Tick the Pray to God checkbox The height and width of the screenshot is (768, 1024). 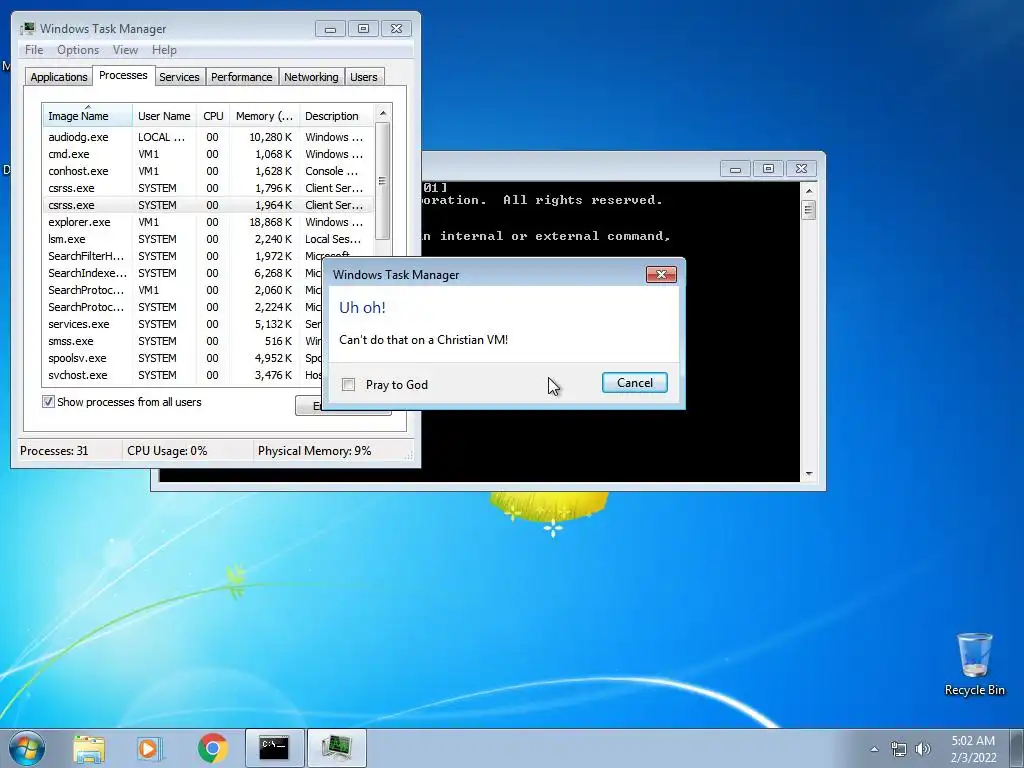point(349,385)
